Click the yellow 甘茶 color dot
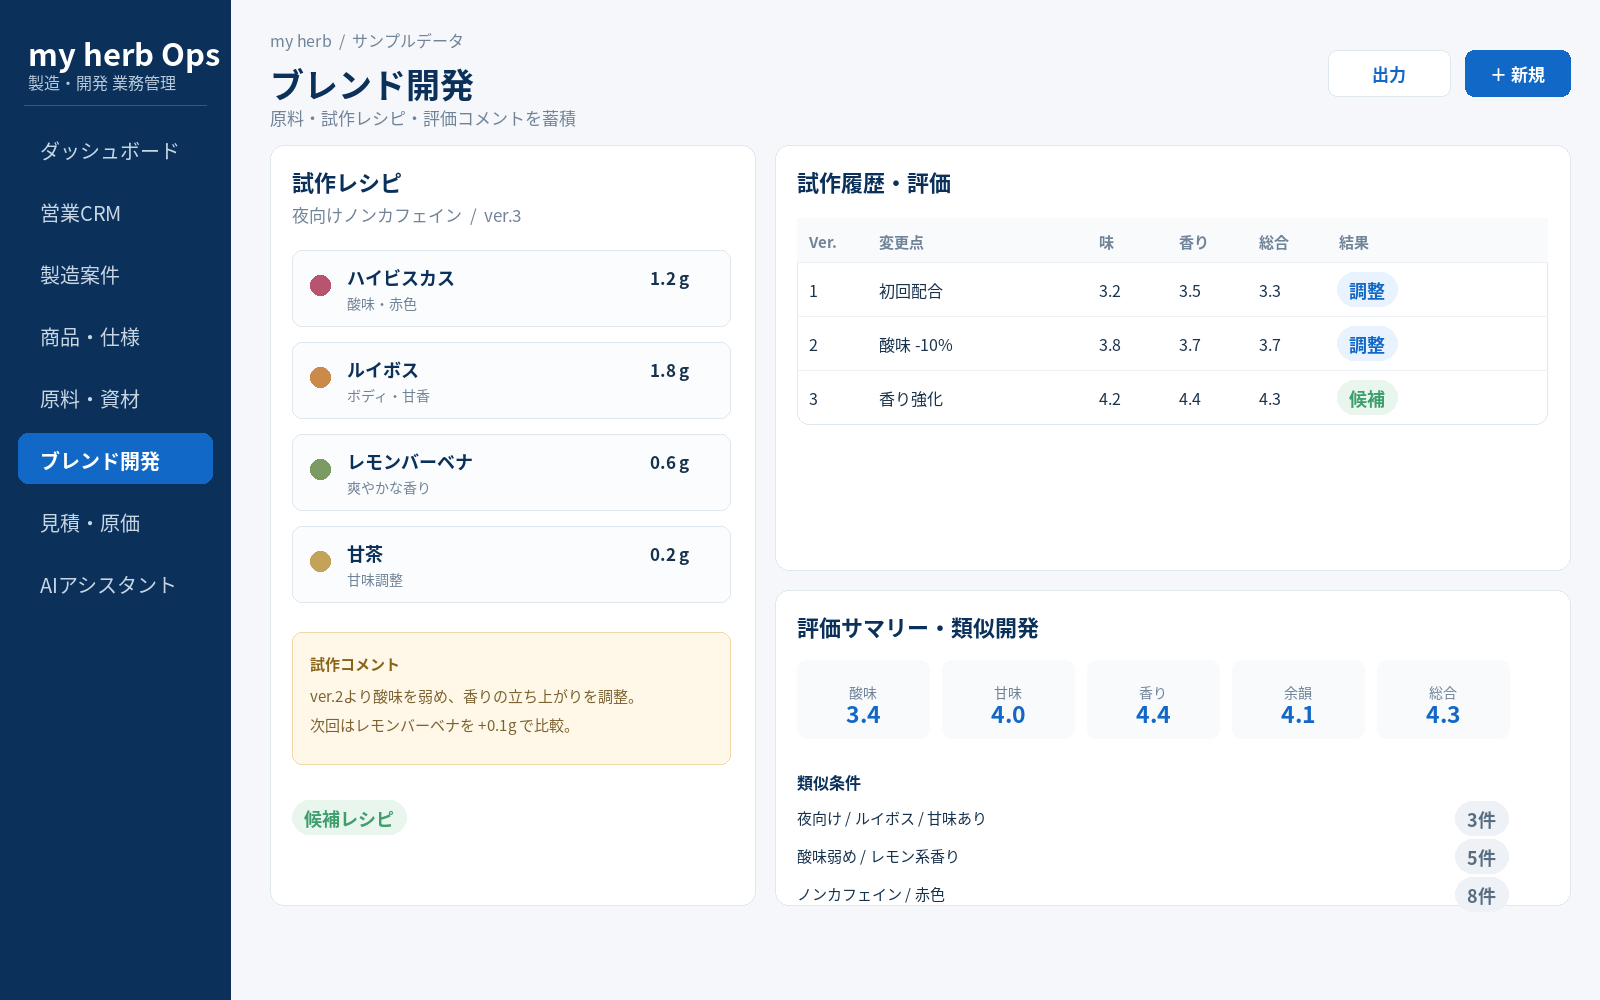 click(x=320, y=562)
